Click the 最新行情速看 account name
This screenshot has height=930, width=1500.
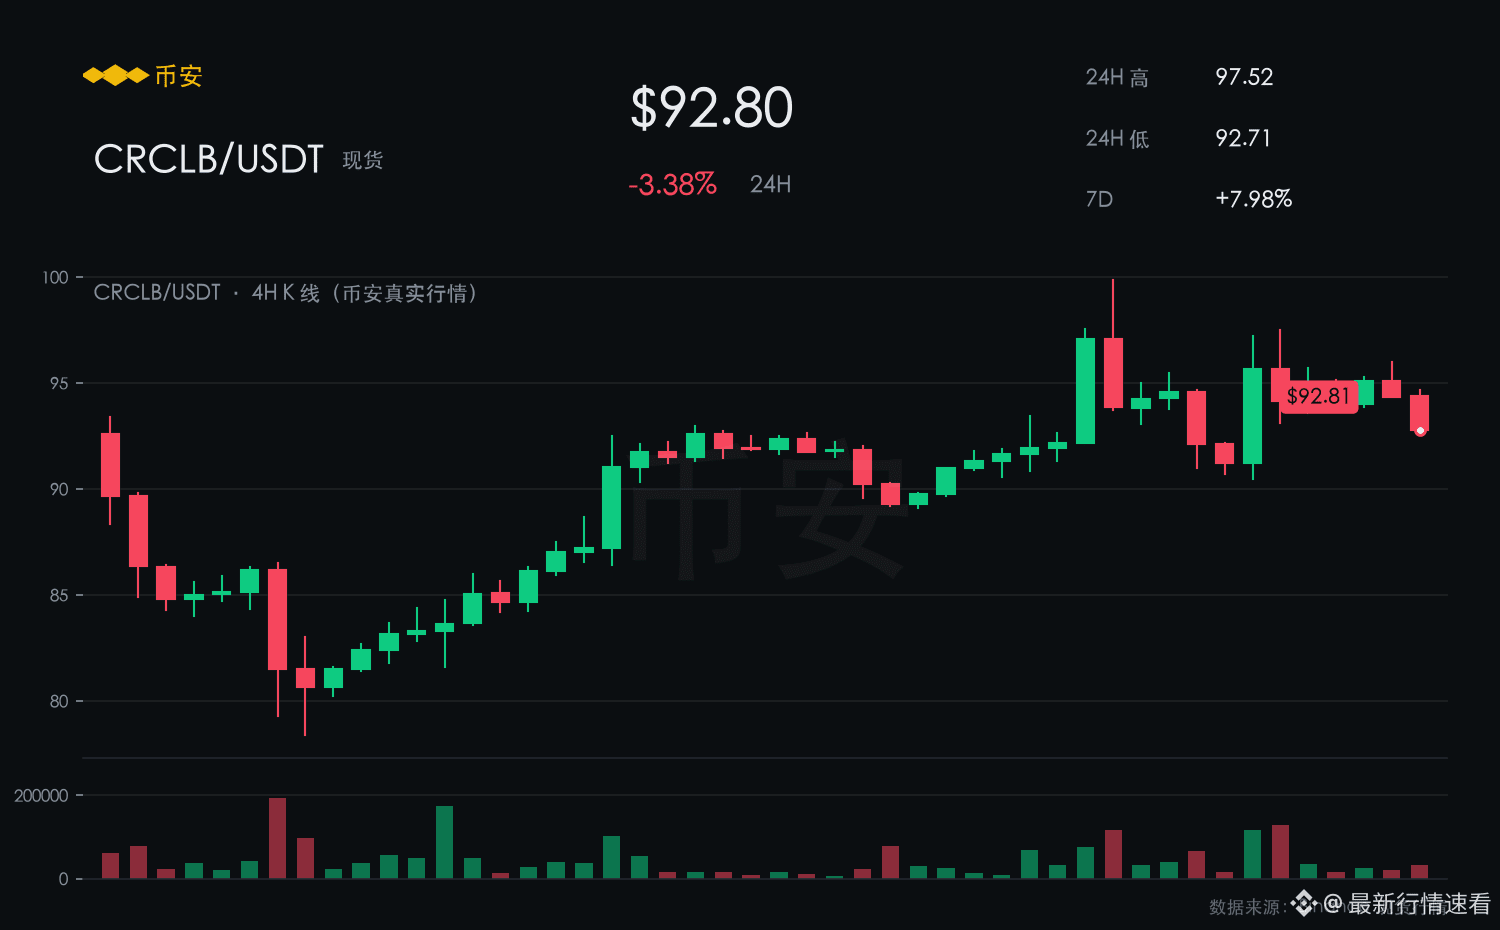tap(1420, 904)
